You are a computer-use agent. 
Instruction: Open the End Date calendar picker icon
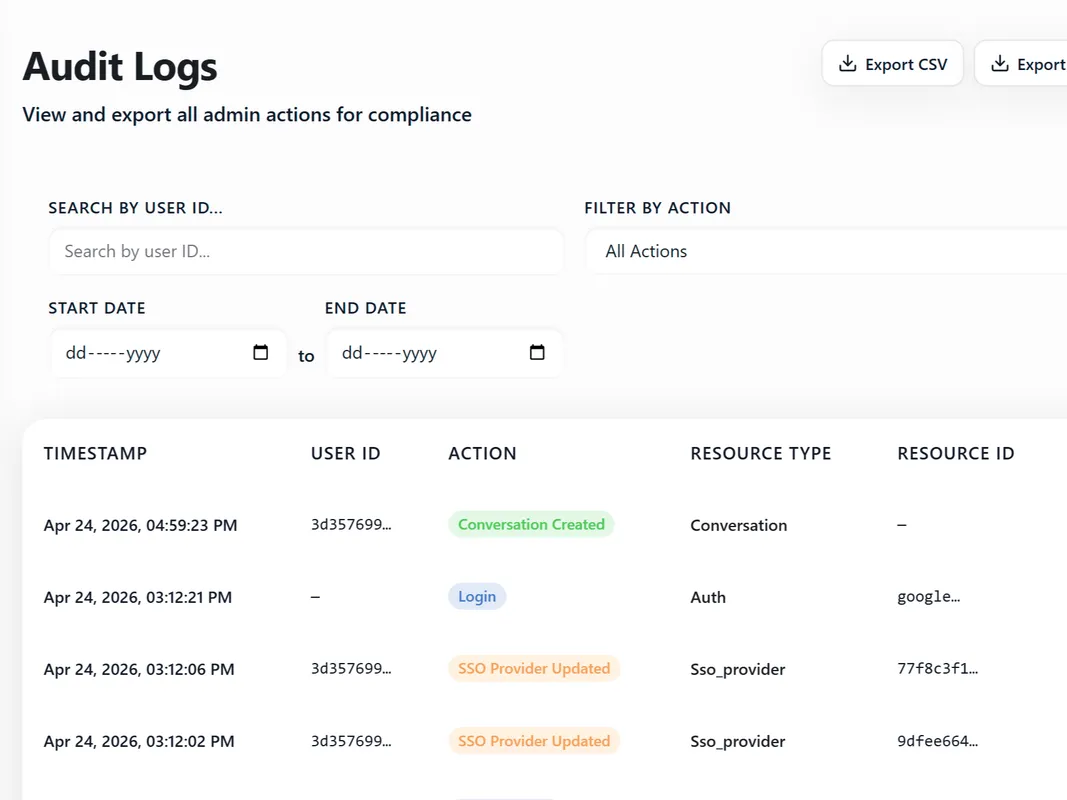click(537, 352)
